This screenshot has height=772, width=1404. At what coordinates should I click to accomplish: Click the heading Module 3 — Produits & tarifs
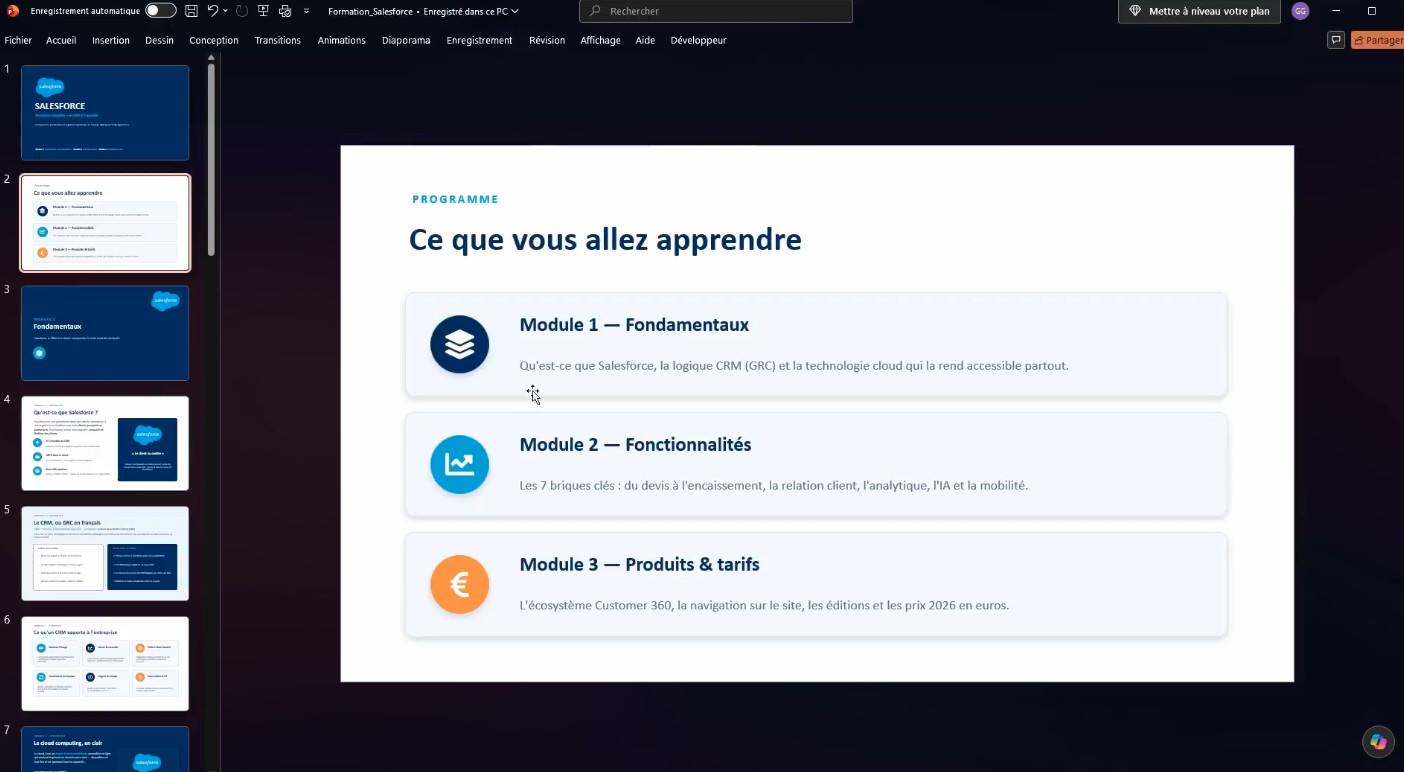[x=639, y=565]
